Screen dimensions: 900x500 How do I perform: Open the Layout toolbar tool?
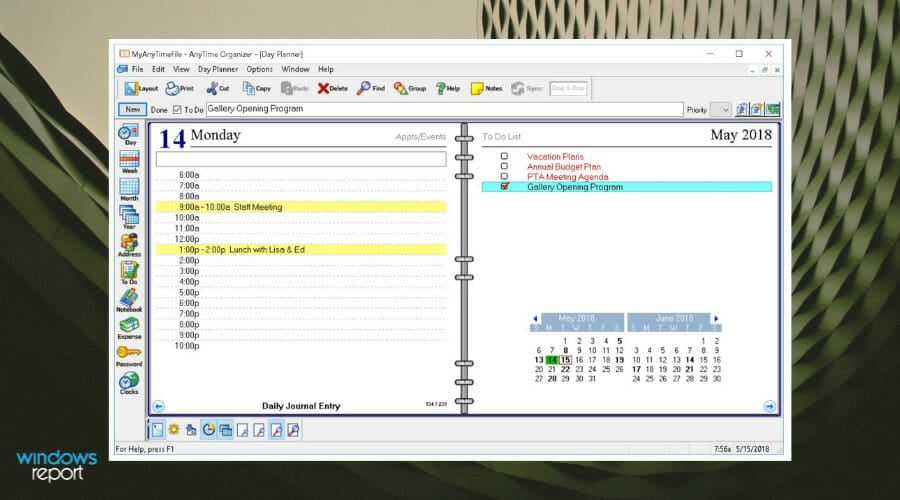(x=141, y=88)
